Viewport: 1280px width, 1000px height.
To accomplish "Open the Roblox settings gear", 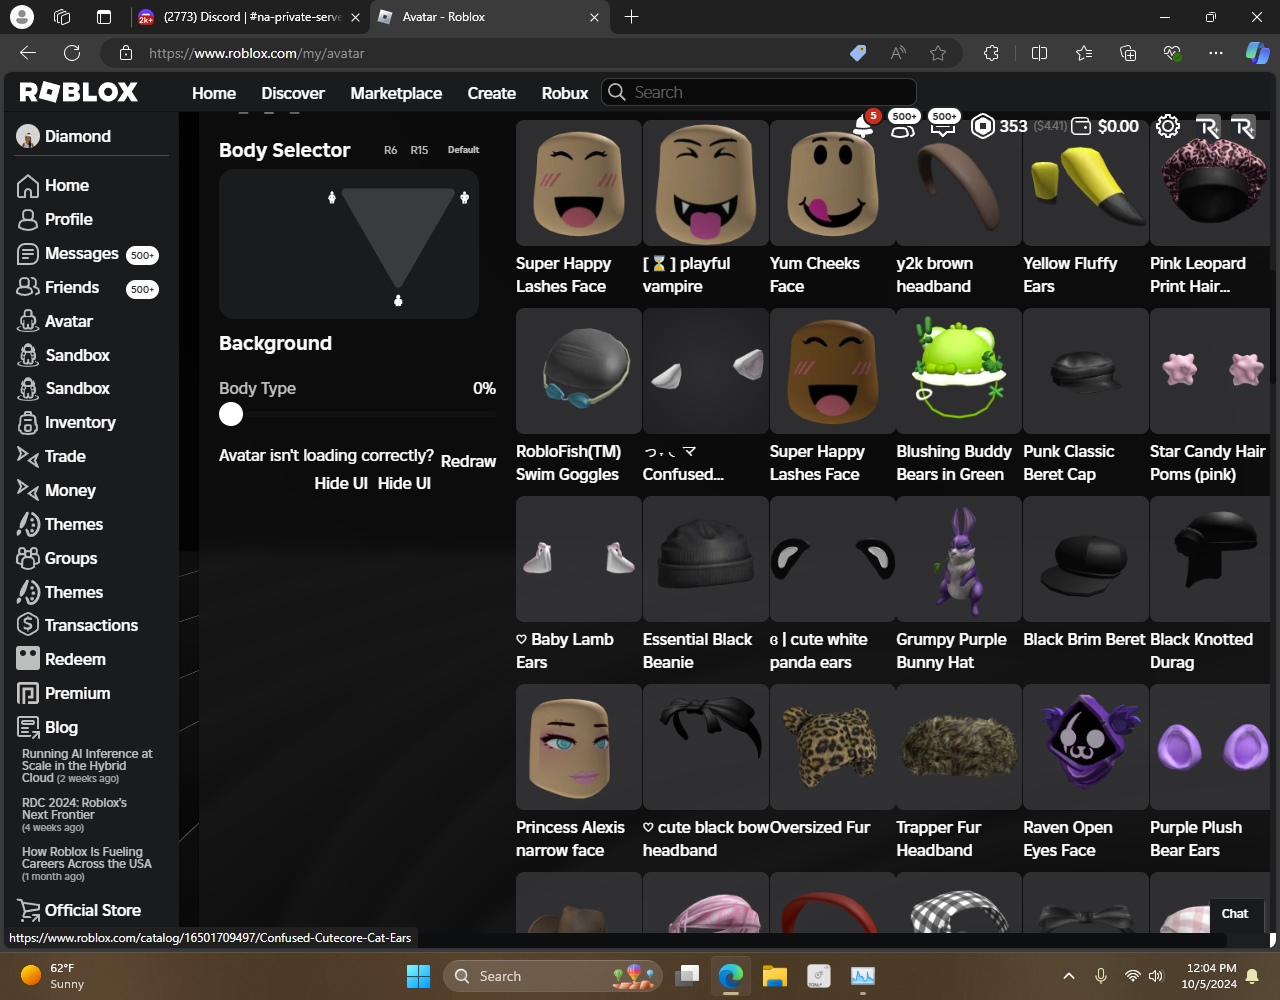I will [1167, 126].
